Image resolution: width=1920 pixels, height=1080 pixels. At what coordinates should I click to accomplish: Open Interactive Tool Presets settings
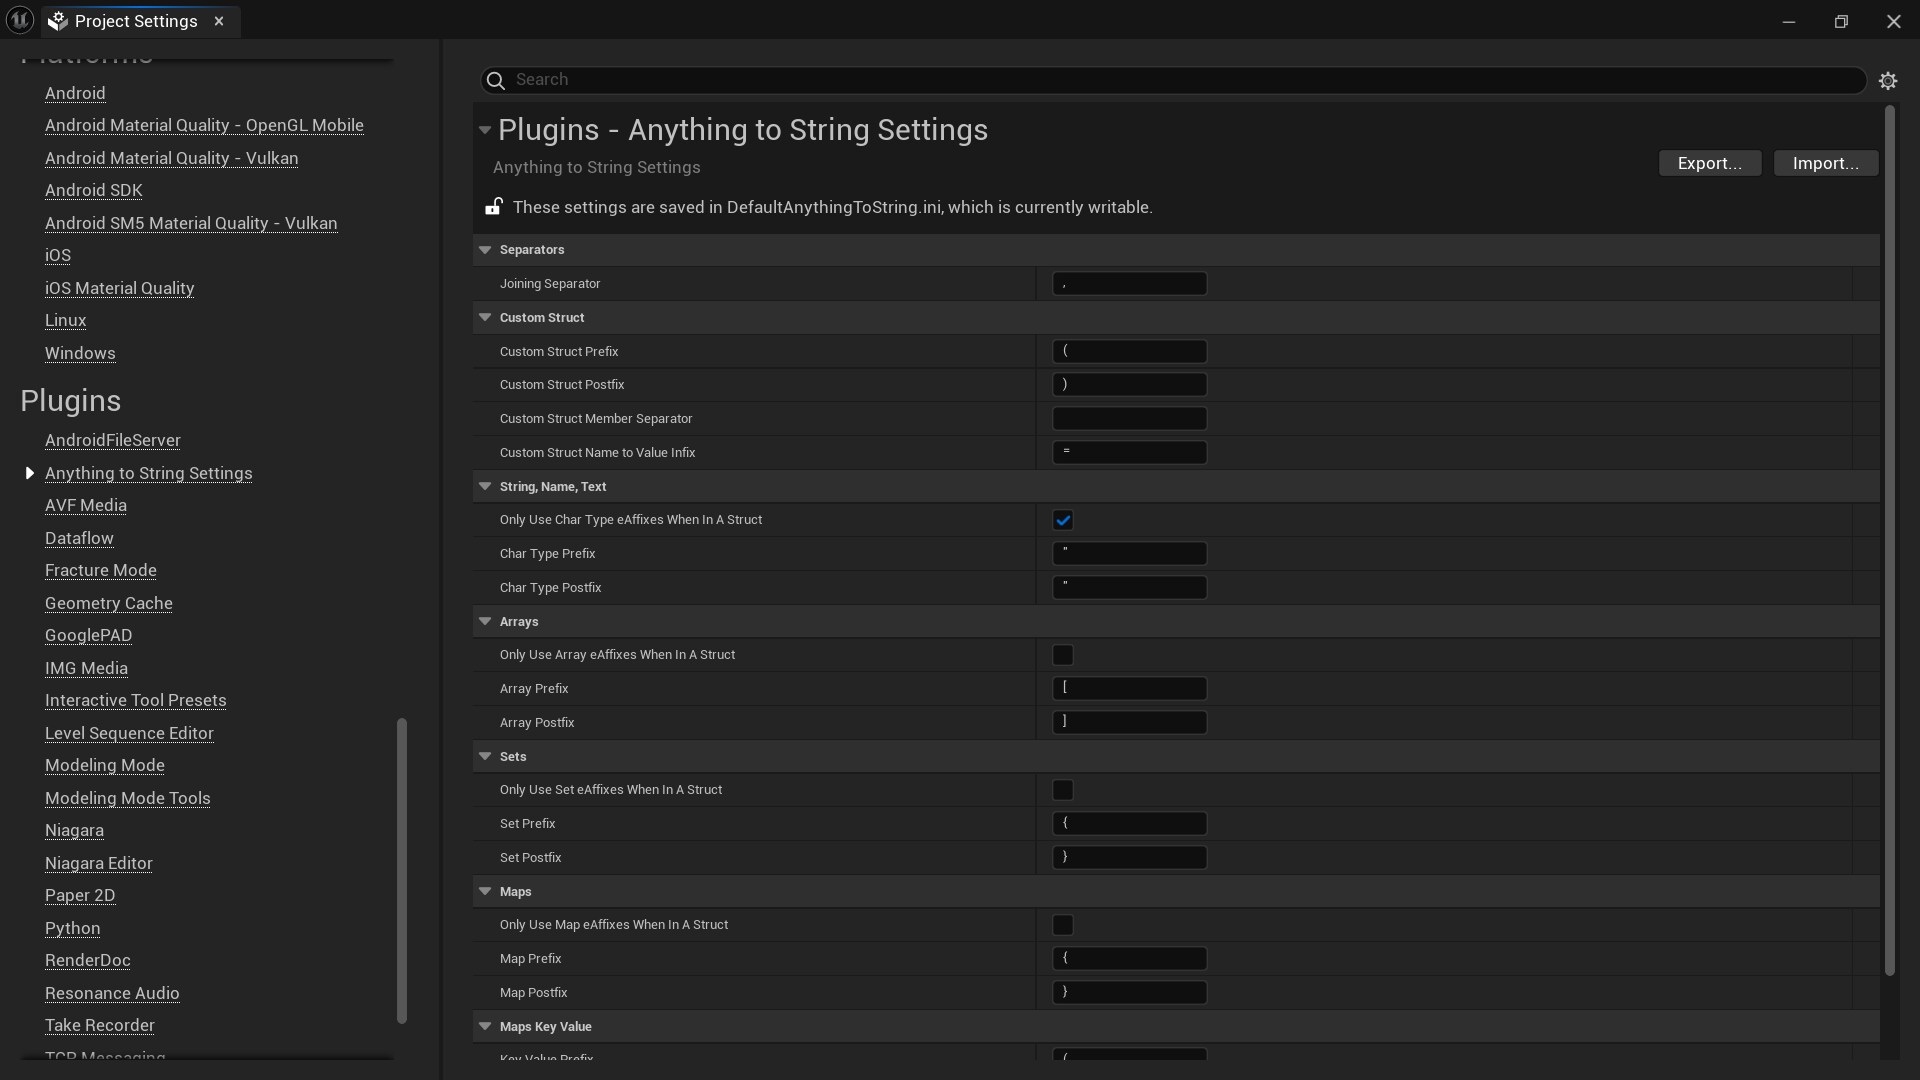(136, 700)
